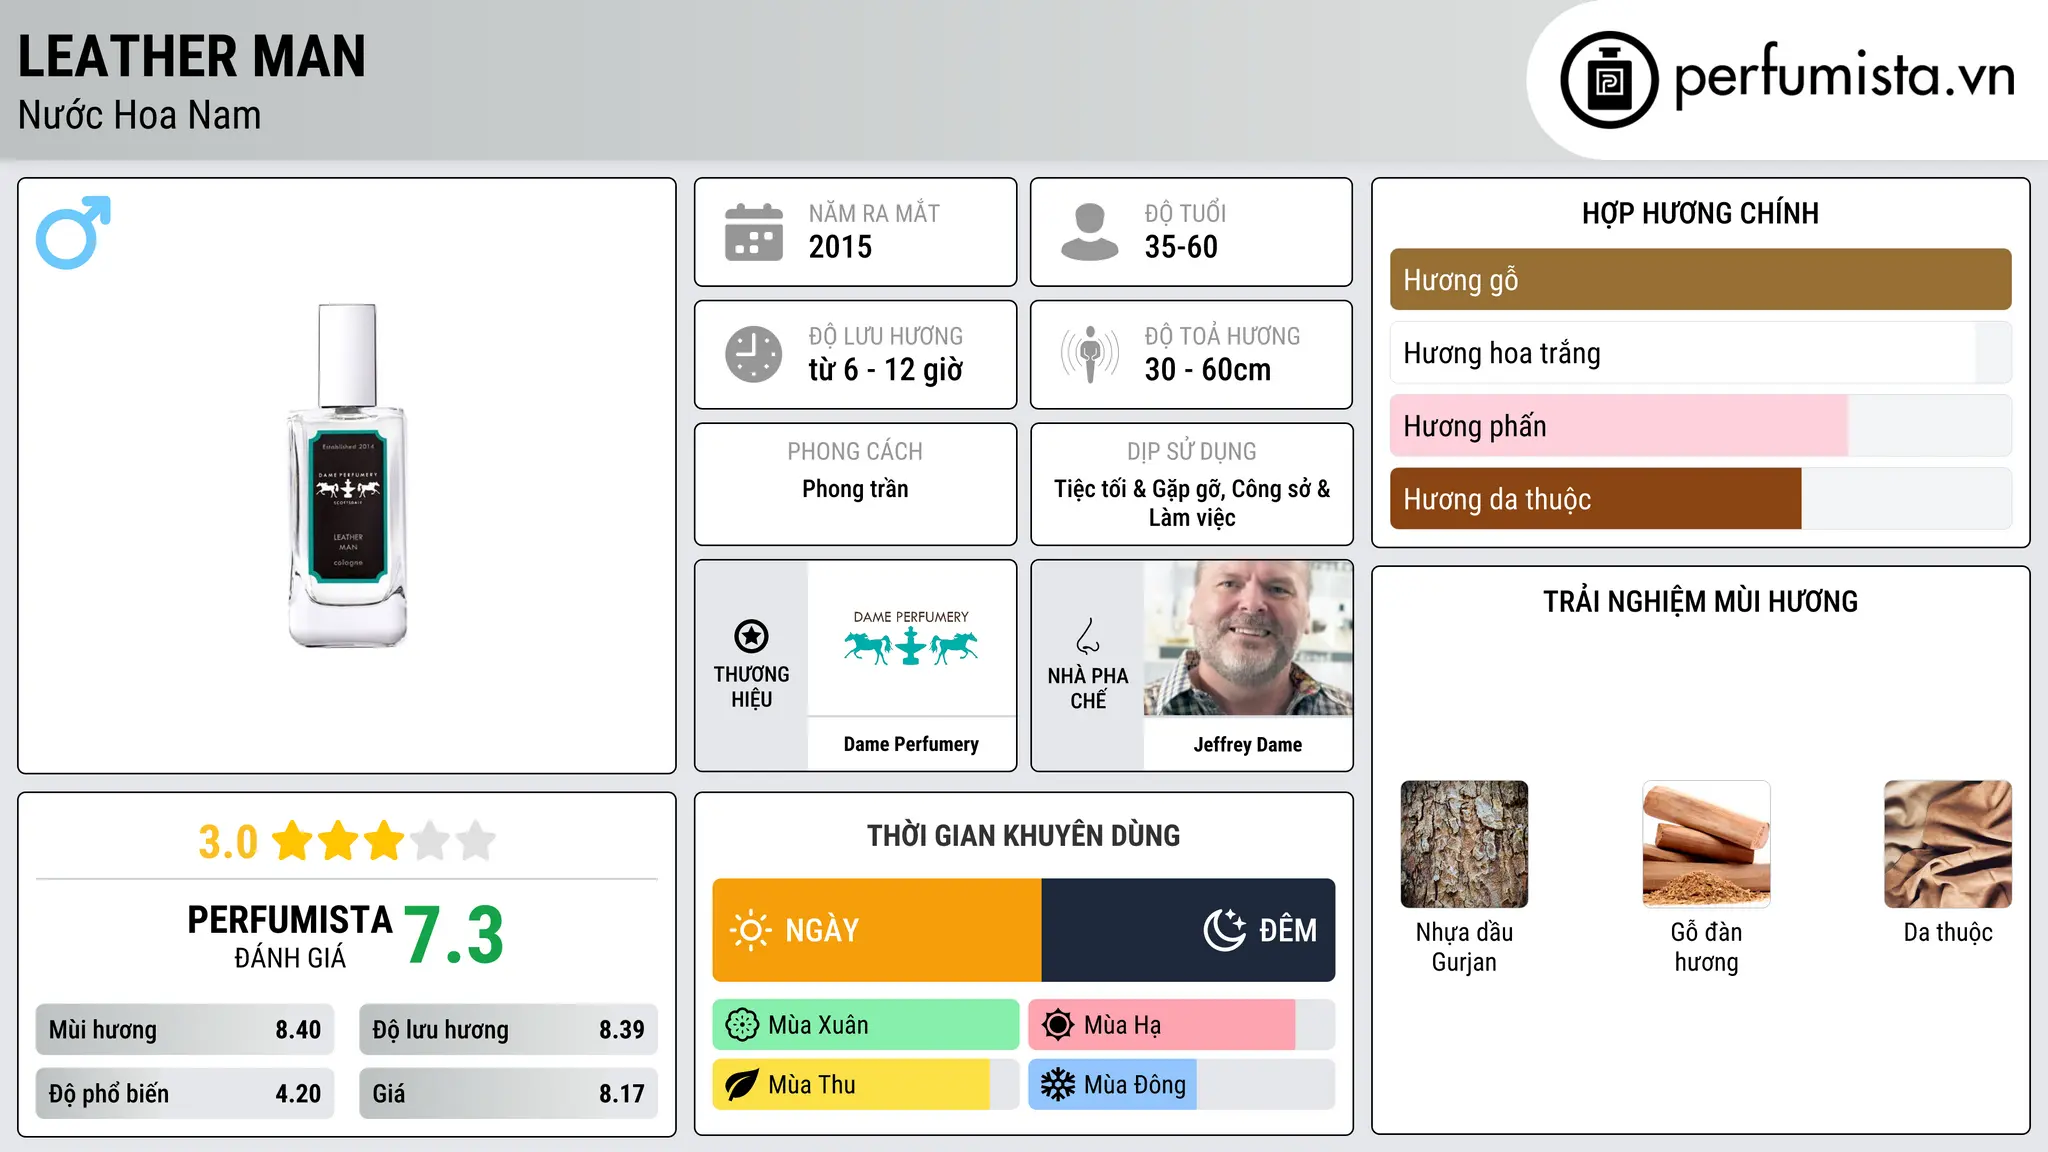Click the moon icon next to Đêm
This screenshot has height=1152, width=2048.
[1225, 930]
